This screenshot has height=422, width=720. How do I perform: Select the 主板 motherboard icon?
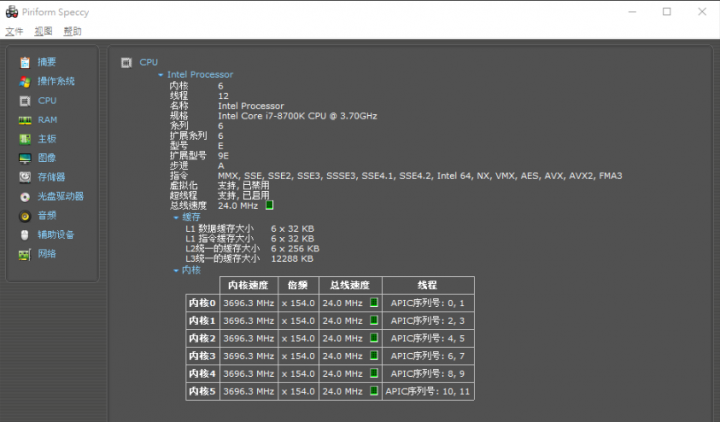pos(25,139)
